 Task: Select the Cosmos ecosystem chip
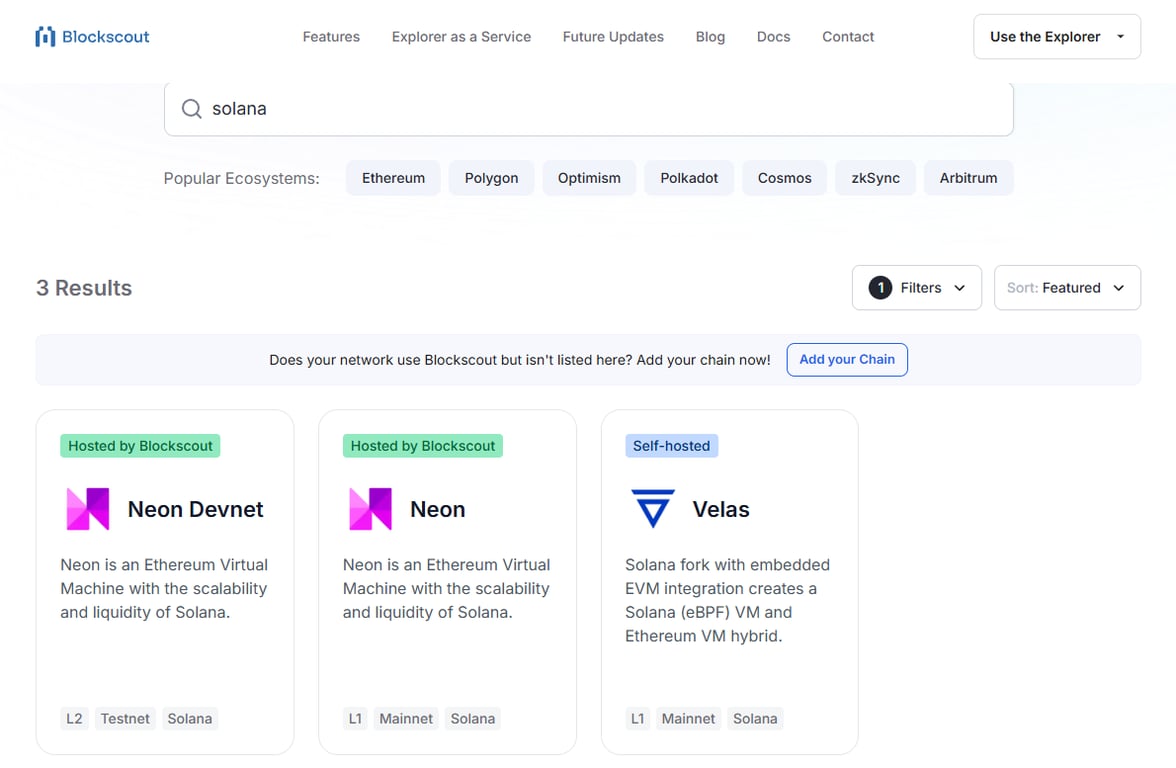pos(784,178)
